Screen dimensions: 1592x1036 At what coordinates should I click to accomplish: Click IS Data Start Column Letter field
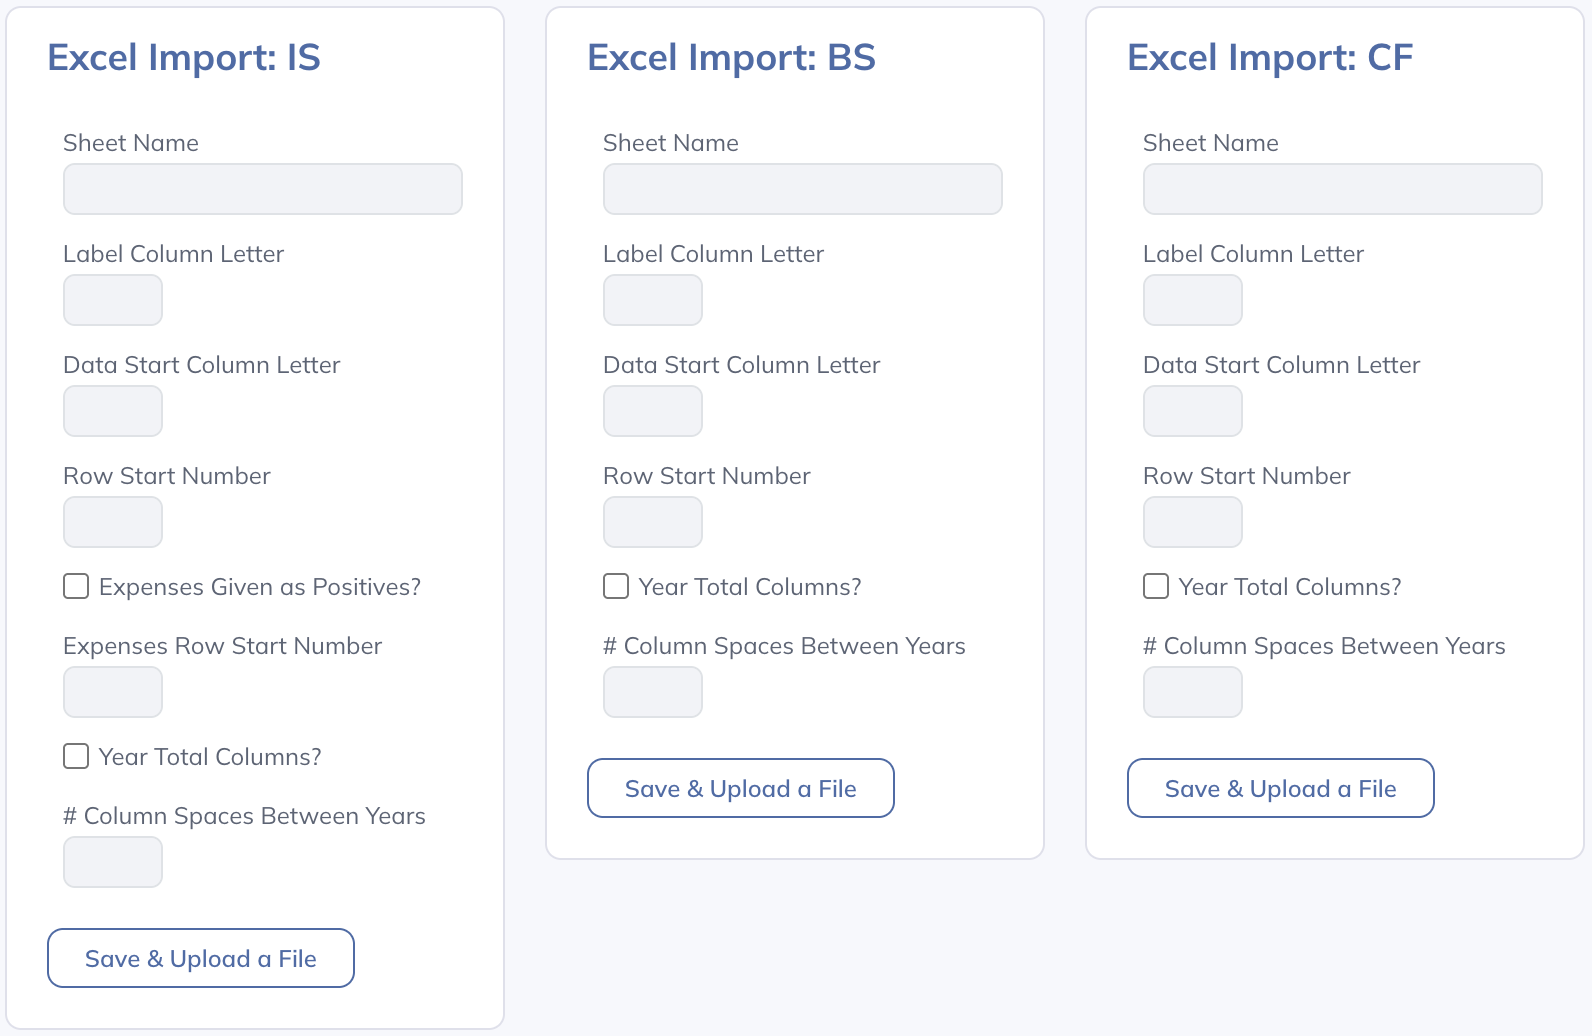(113, 411)
